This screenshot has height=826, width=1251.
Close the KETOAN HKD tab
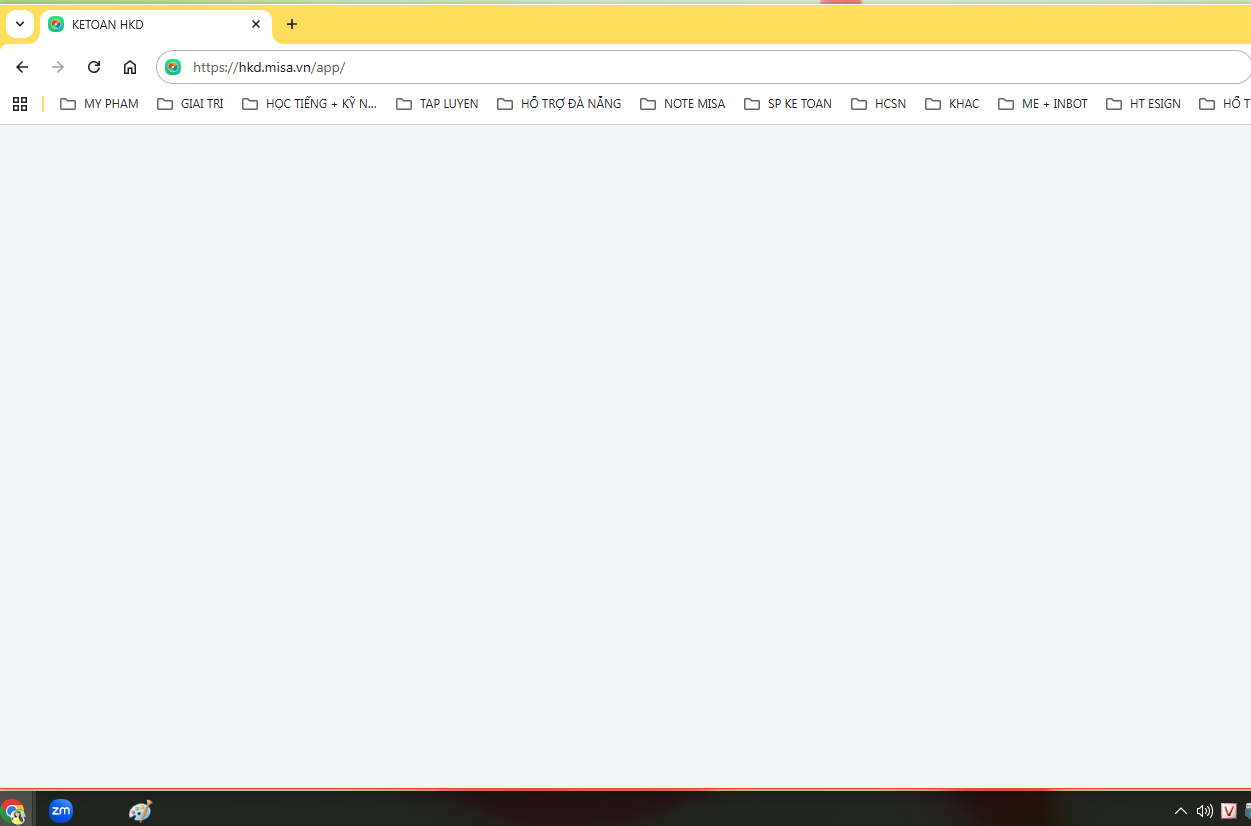[256, 24]
